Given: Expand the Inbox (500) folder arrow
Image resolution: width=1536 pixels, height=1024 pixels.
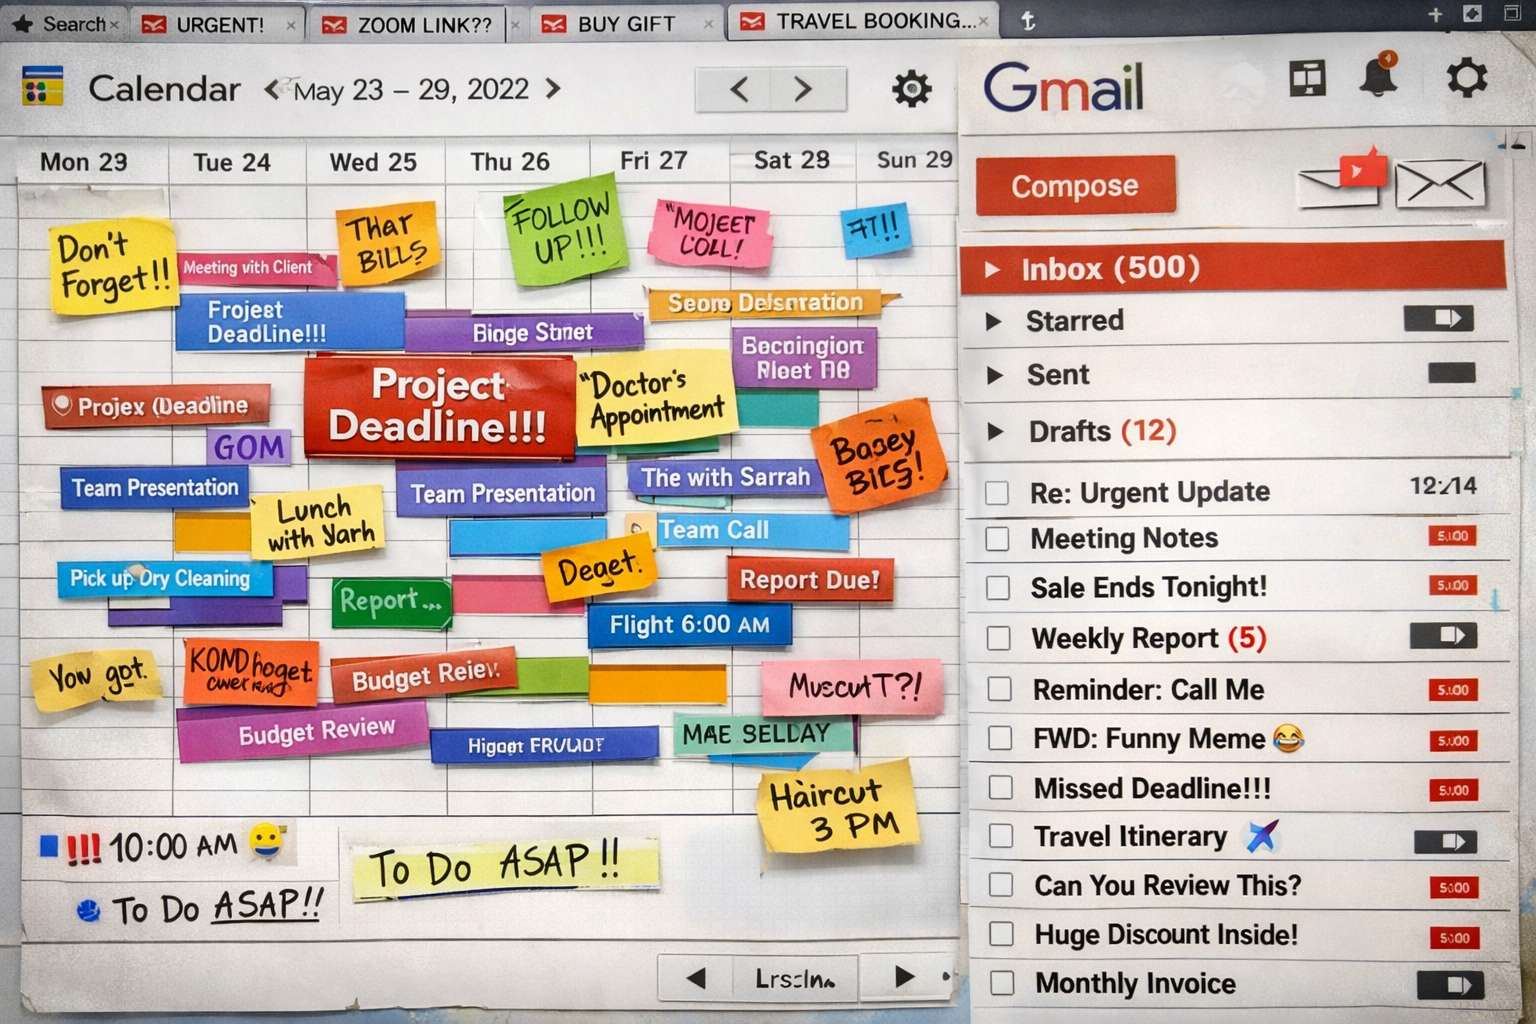Looking at the screenshot, I should (992, 269).
